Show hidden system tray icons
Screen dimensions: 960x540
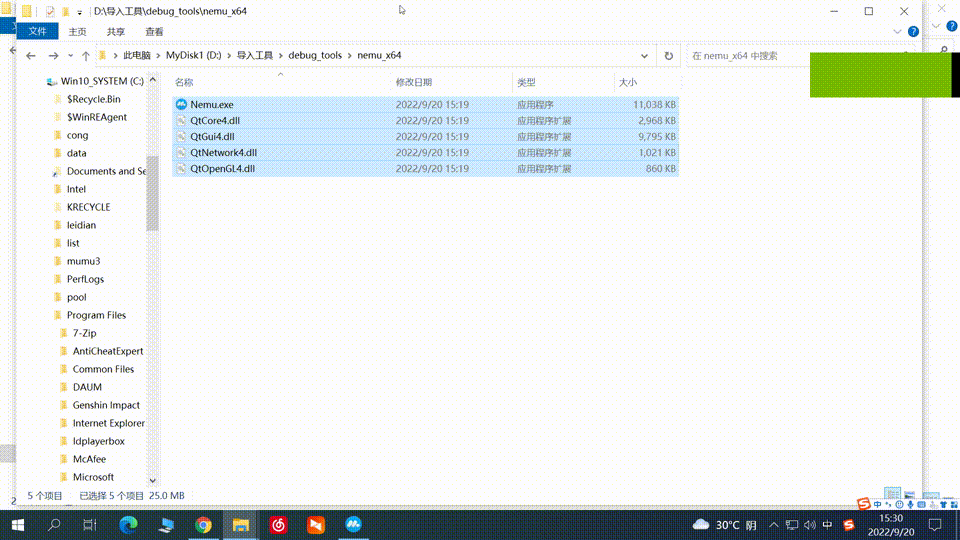(x=774, y=525)
